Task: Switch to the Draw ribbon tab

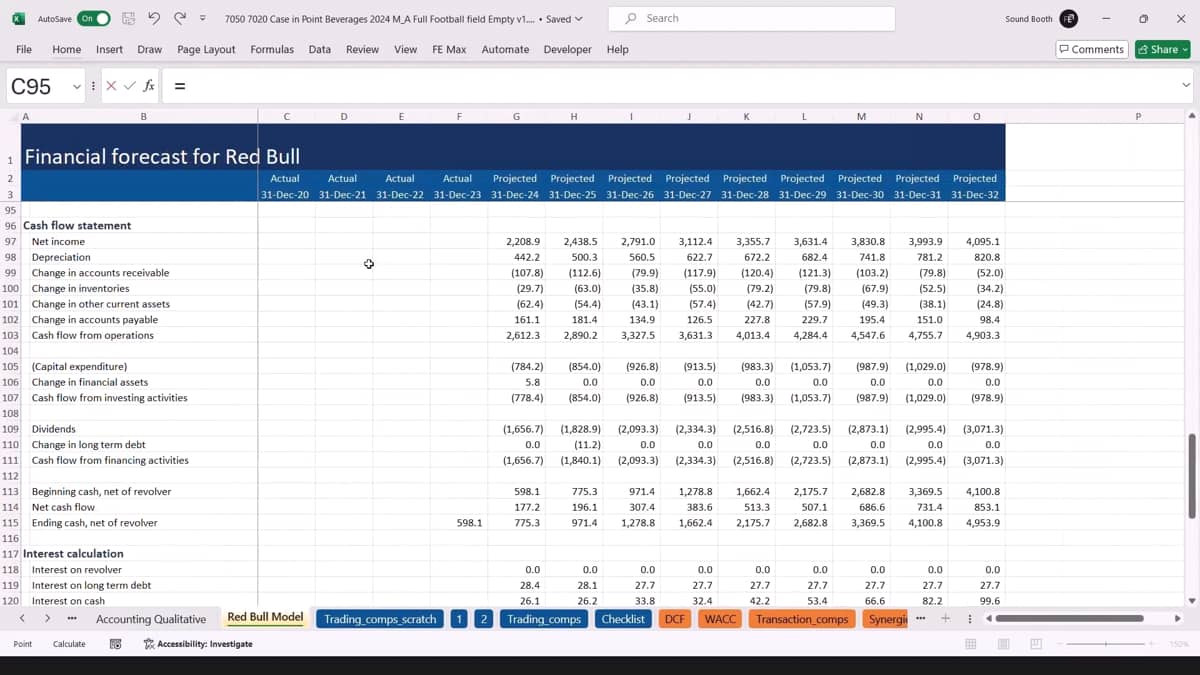Action: (x=150, y=49)
